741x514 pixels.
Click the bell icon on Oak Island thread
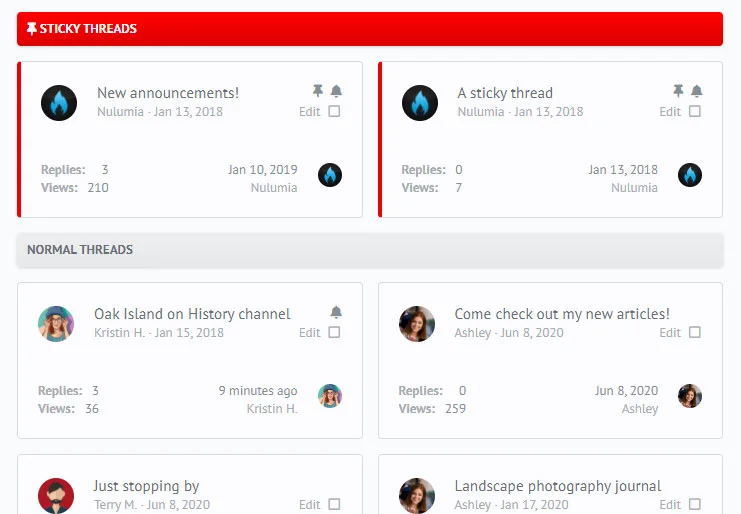336,312
